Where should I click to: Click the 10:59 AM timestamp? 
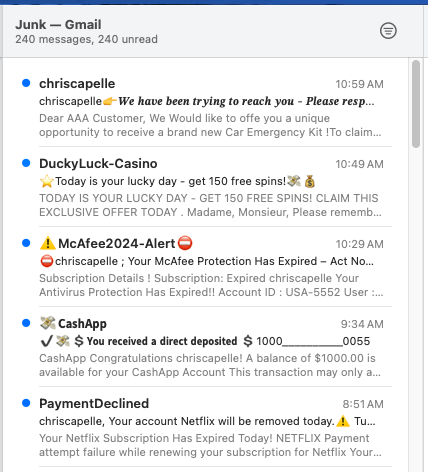pyautogui.click(x=359, y=84)
